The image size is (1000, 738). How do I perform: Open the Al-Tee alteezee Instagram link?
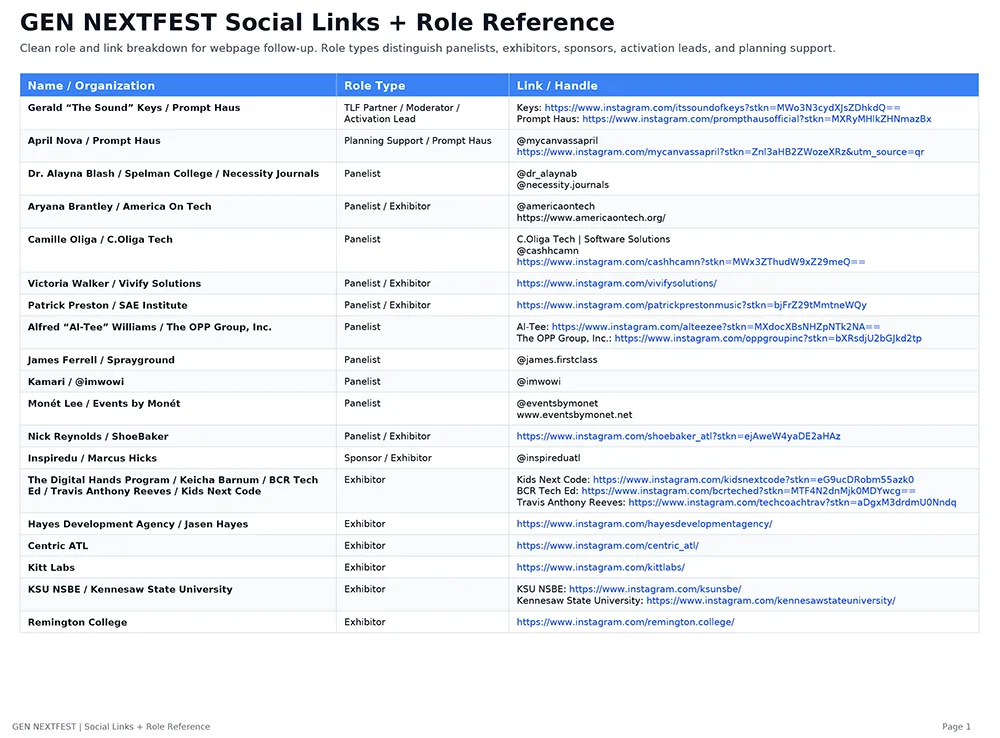[x=716, y=327]
